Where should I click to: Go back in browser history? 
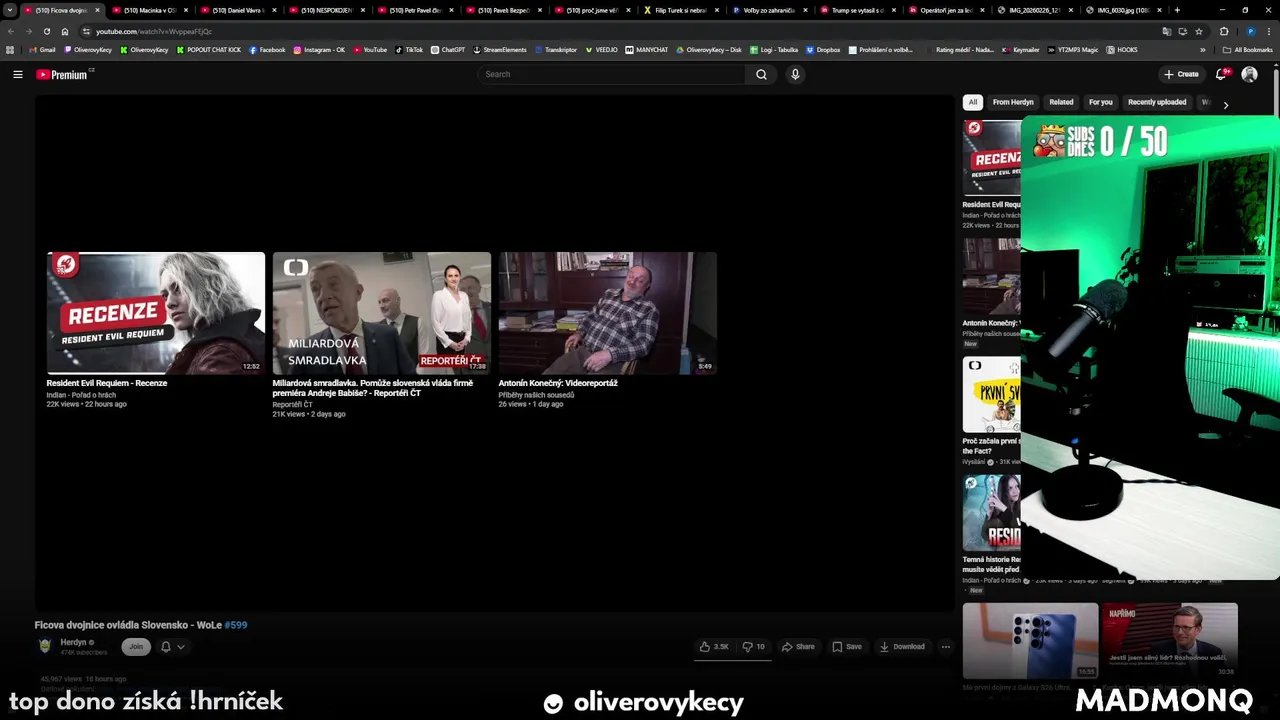pyautogui.click(x=11, y=31)
